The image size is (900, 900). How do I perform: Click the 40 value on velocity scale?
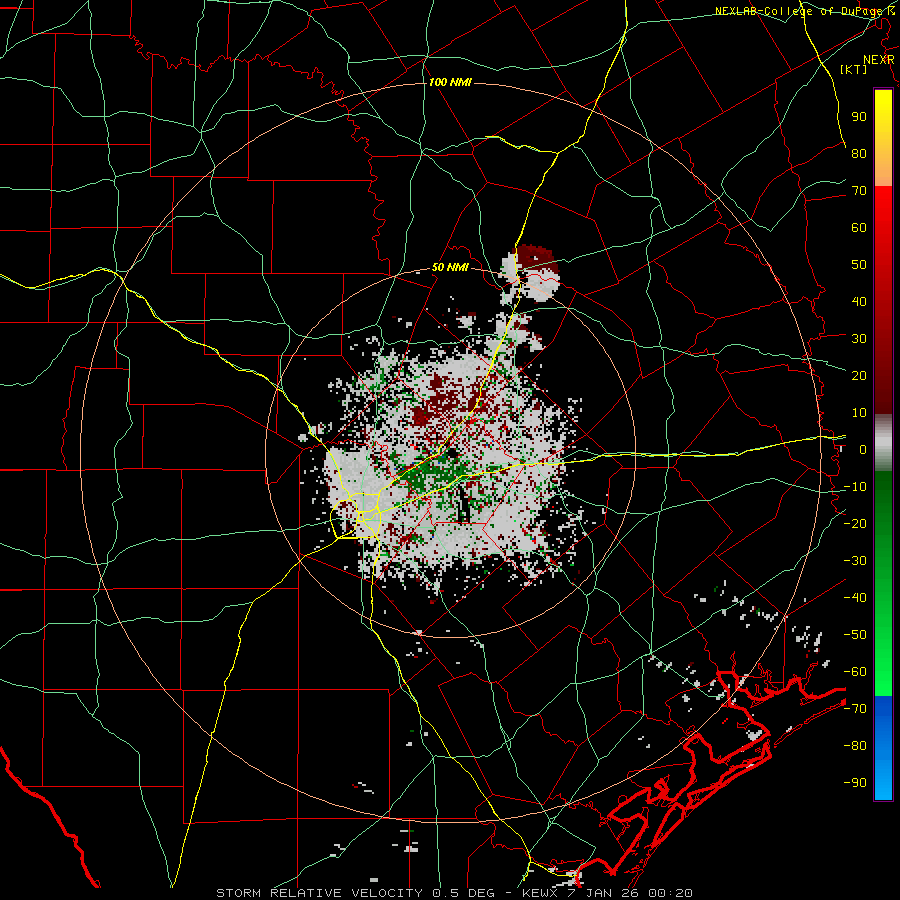(859, 302)
